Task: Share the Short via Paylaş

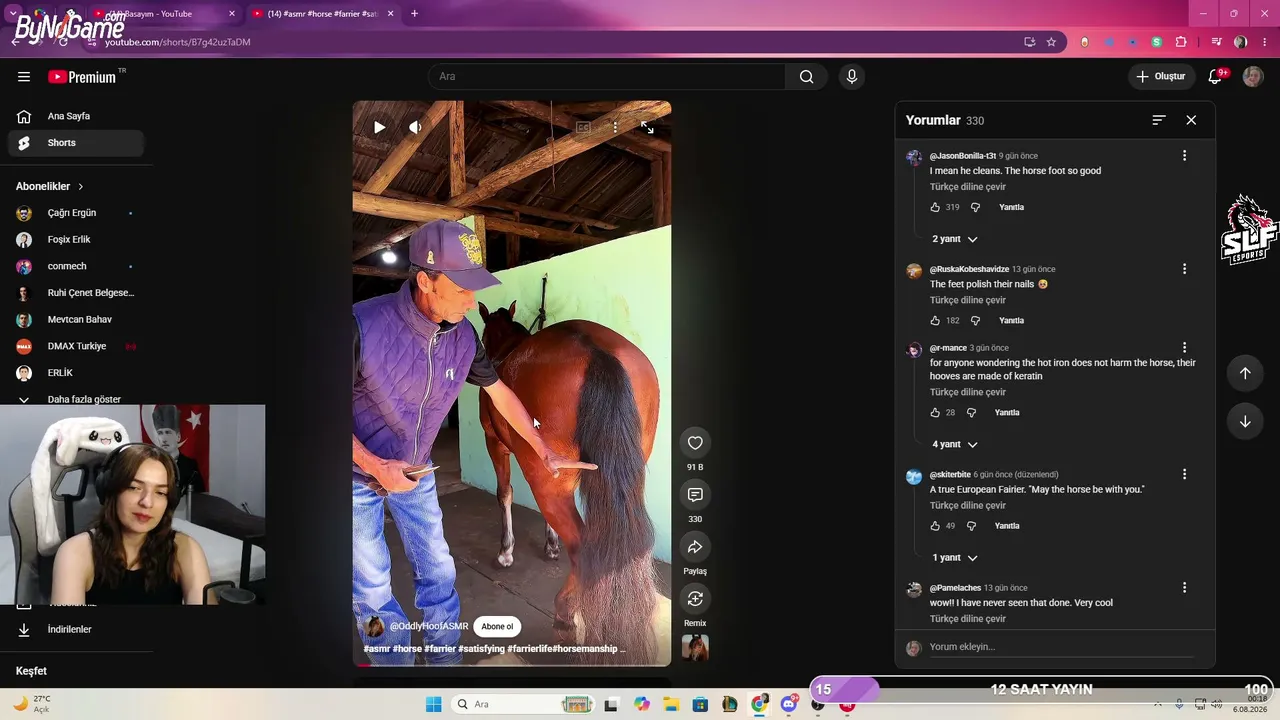Action: (x=695, y=547)
